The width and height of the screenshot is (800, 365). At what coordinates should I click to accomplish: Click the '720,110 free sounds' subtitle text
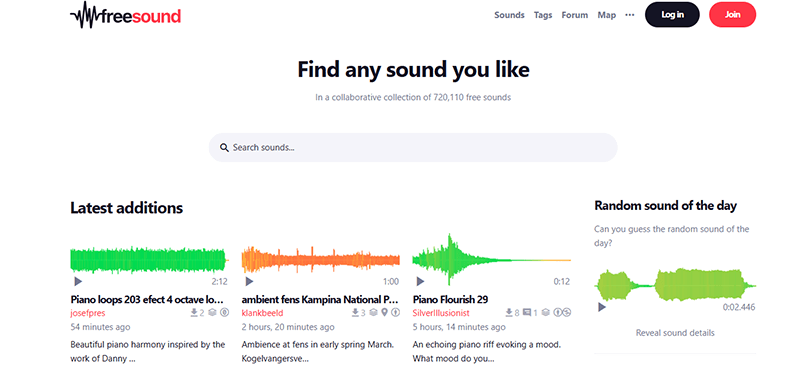413,97
